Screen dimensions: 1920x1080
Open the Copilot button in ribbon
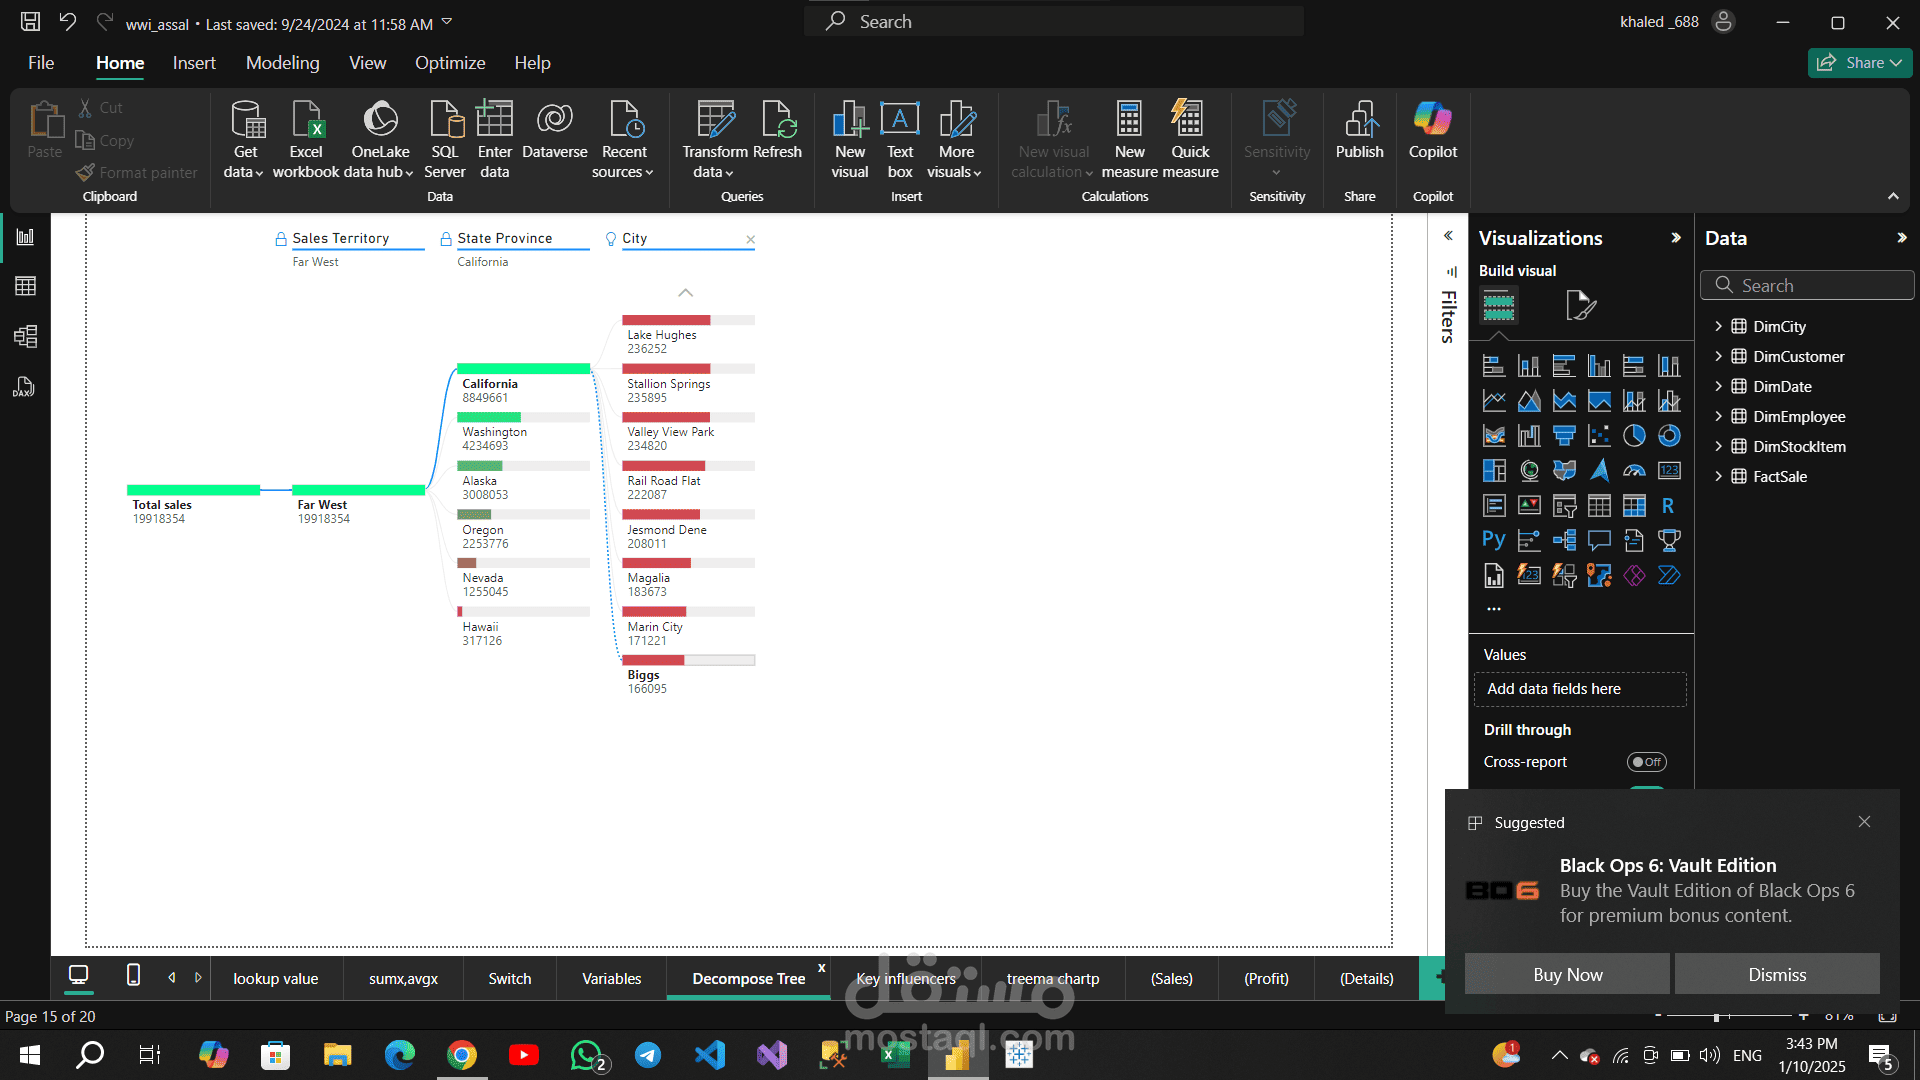1432,130
